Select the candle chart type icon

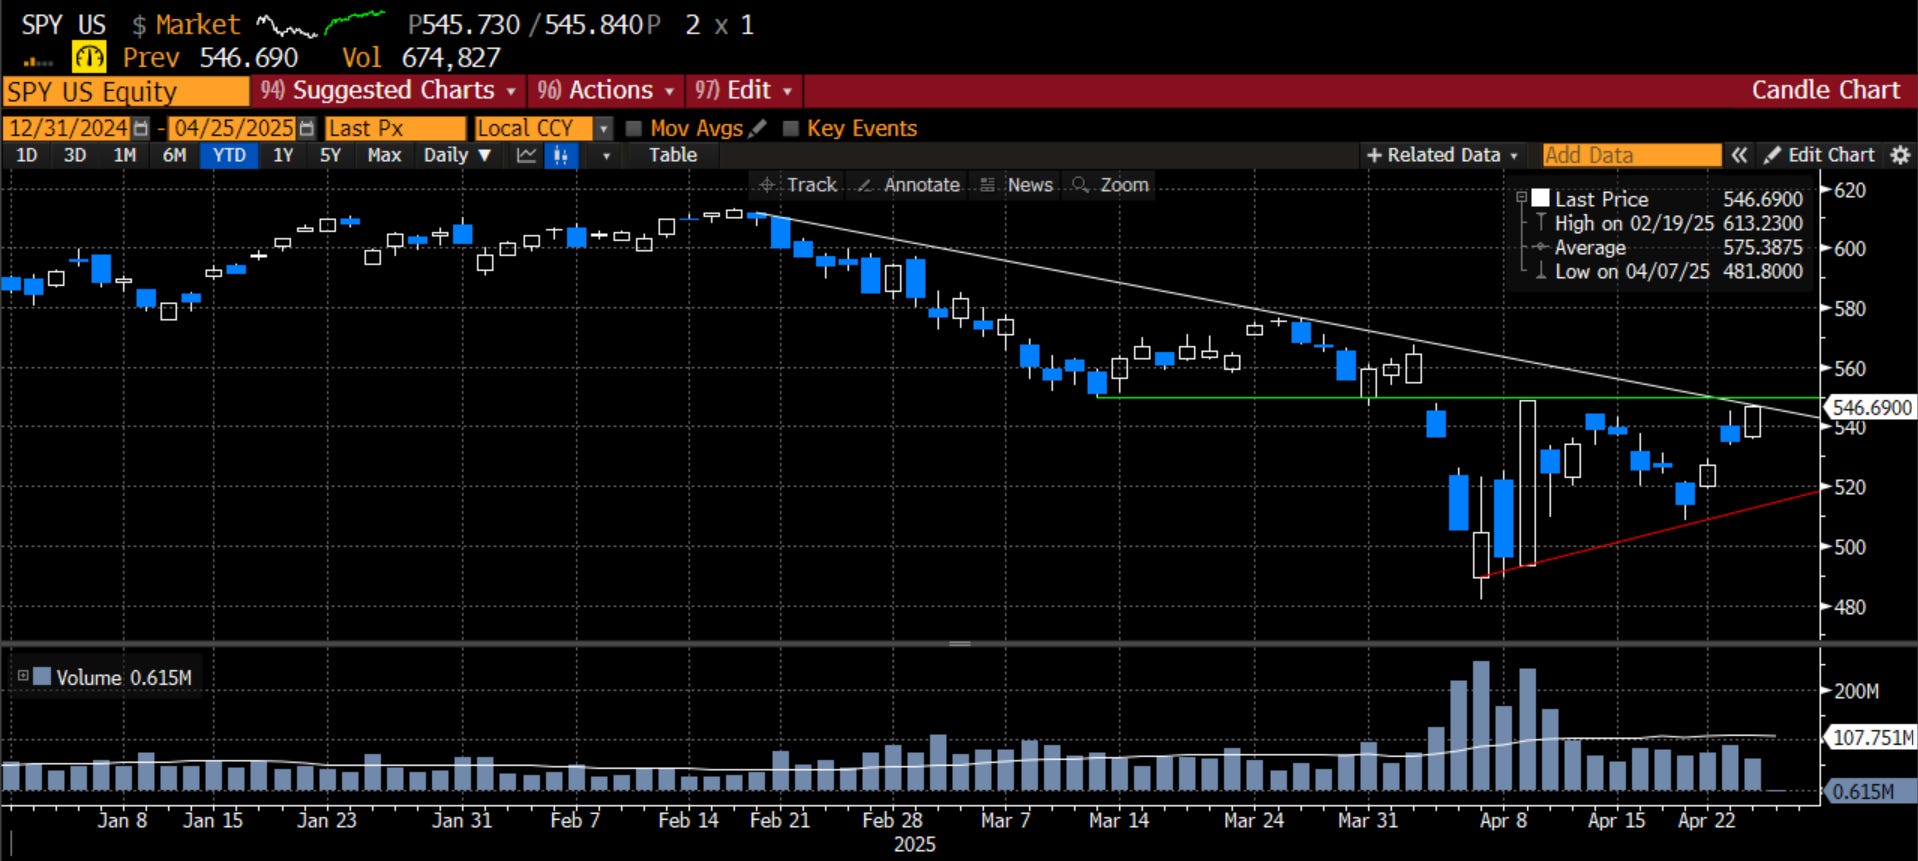point(561,155)
